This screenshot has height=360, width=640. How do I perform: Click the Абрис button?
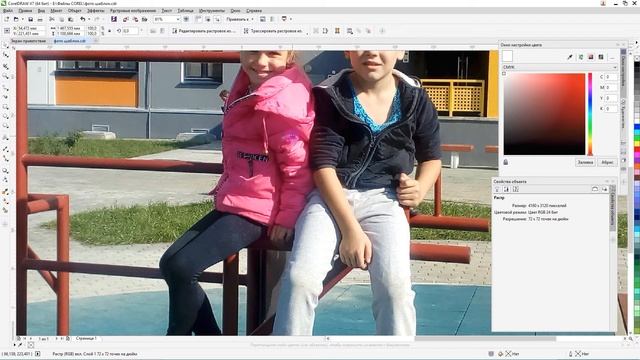[x=607, y=162]
